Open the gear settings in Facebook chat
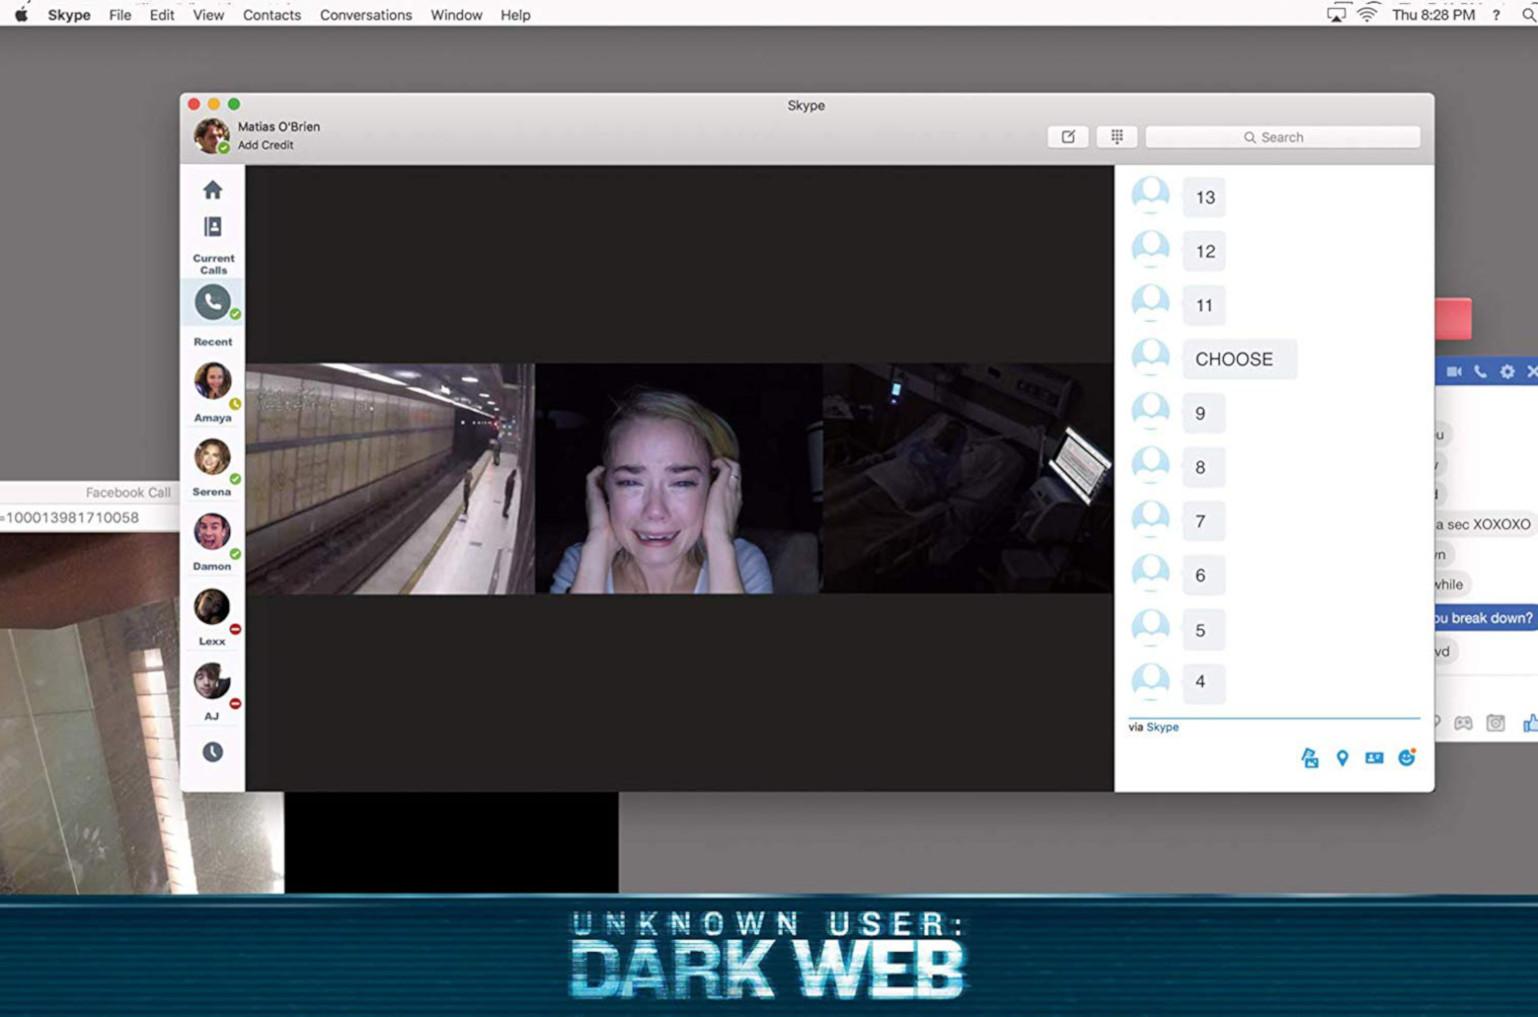1538x1017 pixels. (x=1507, y=371)
